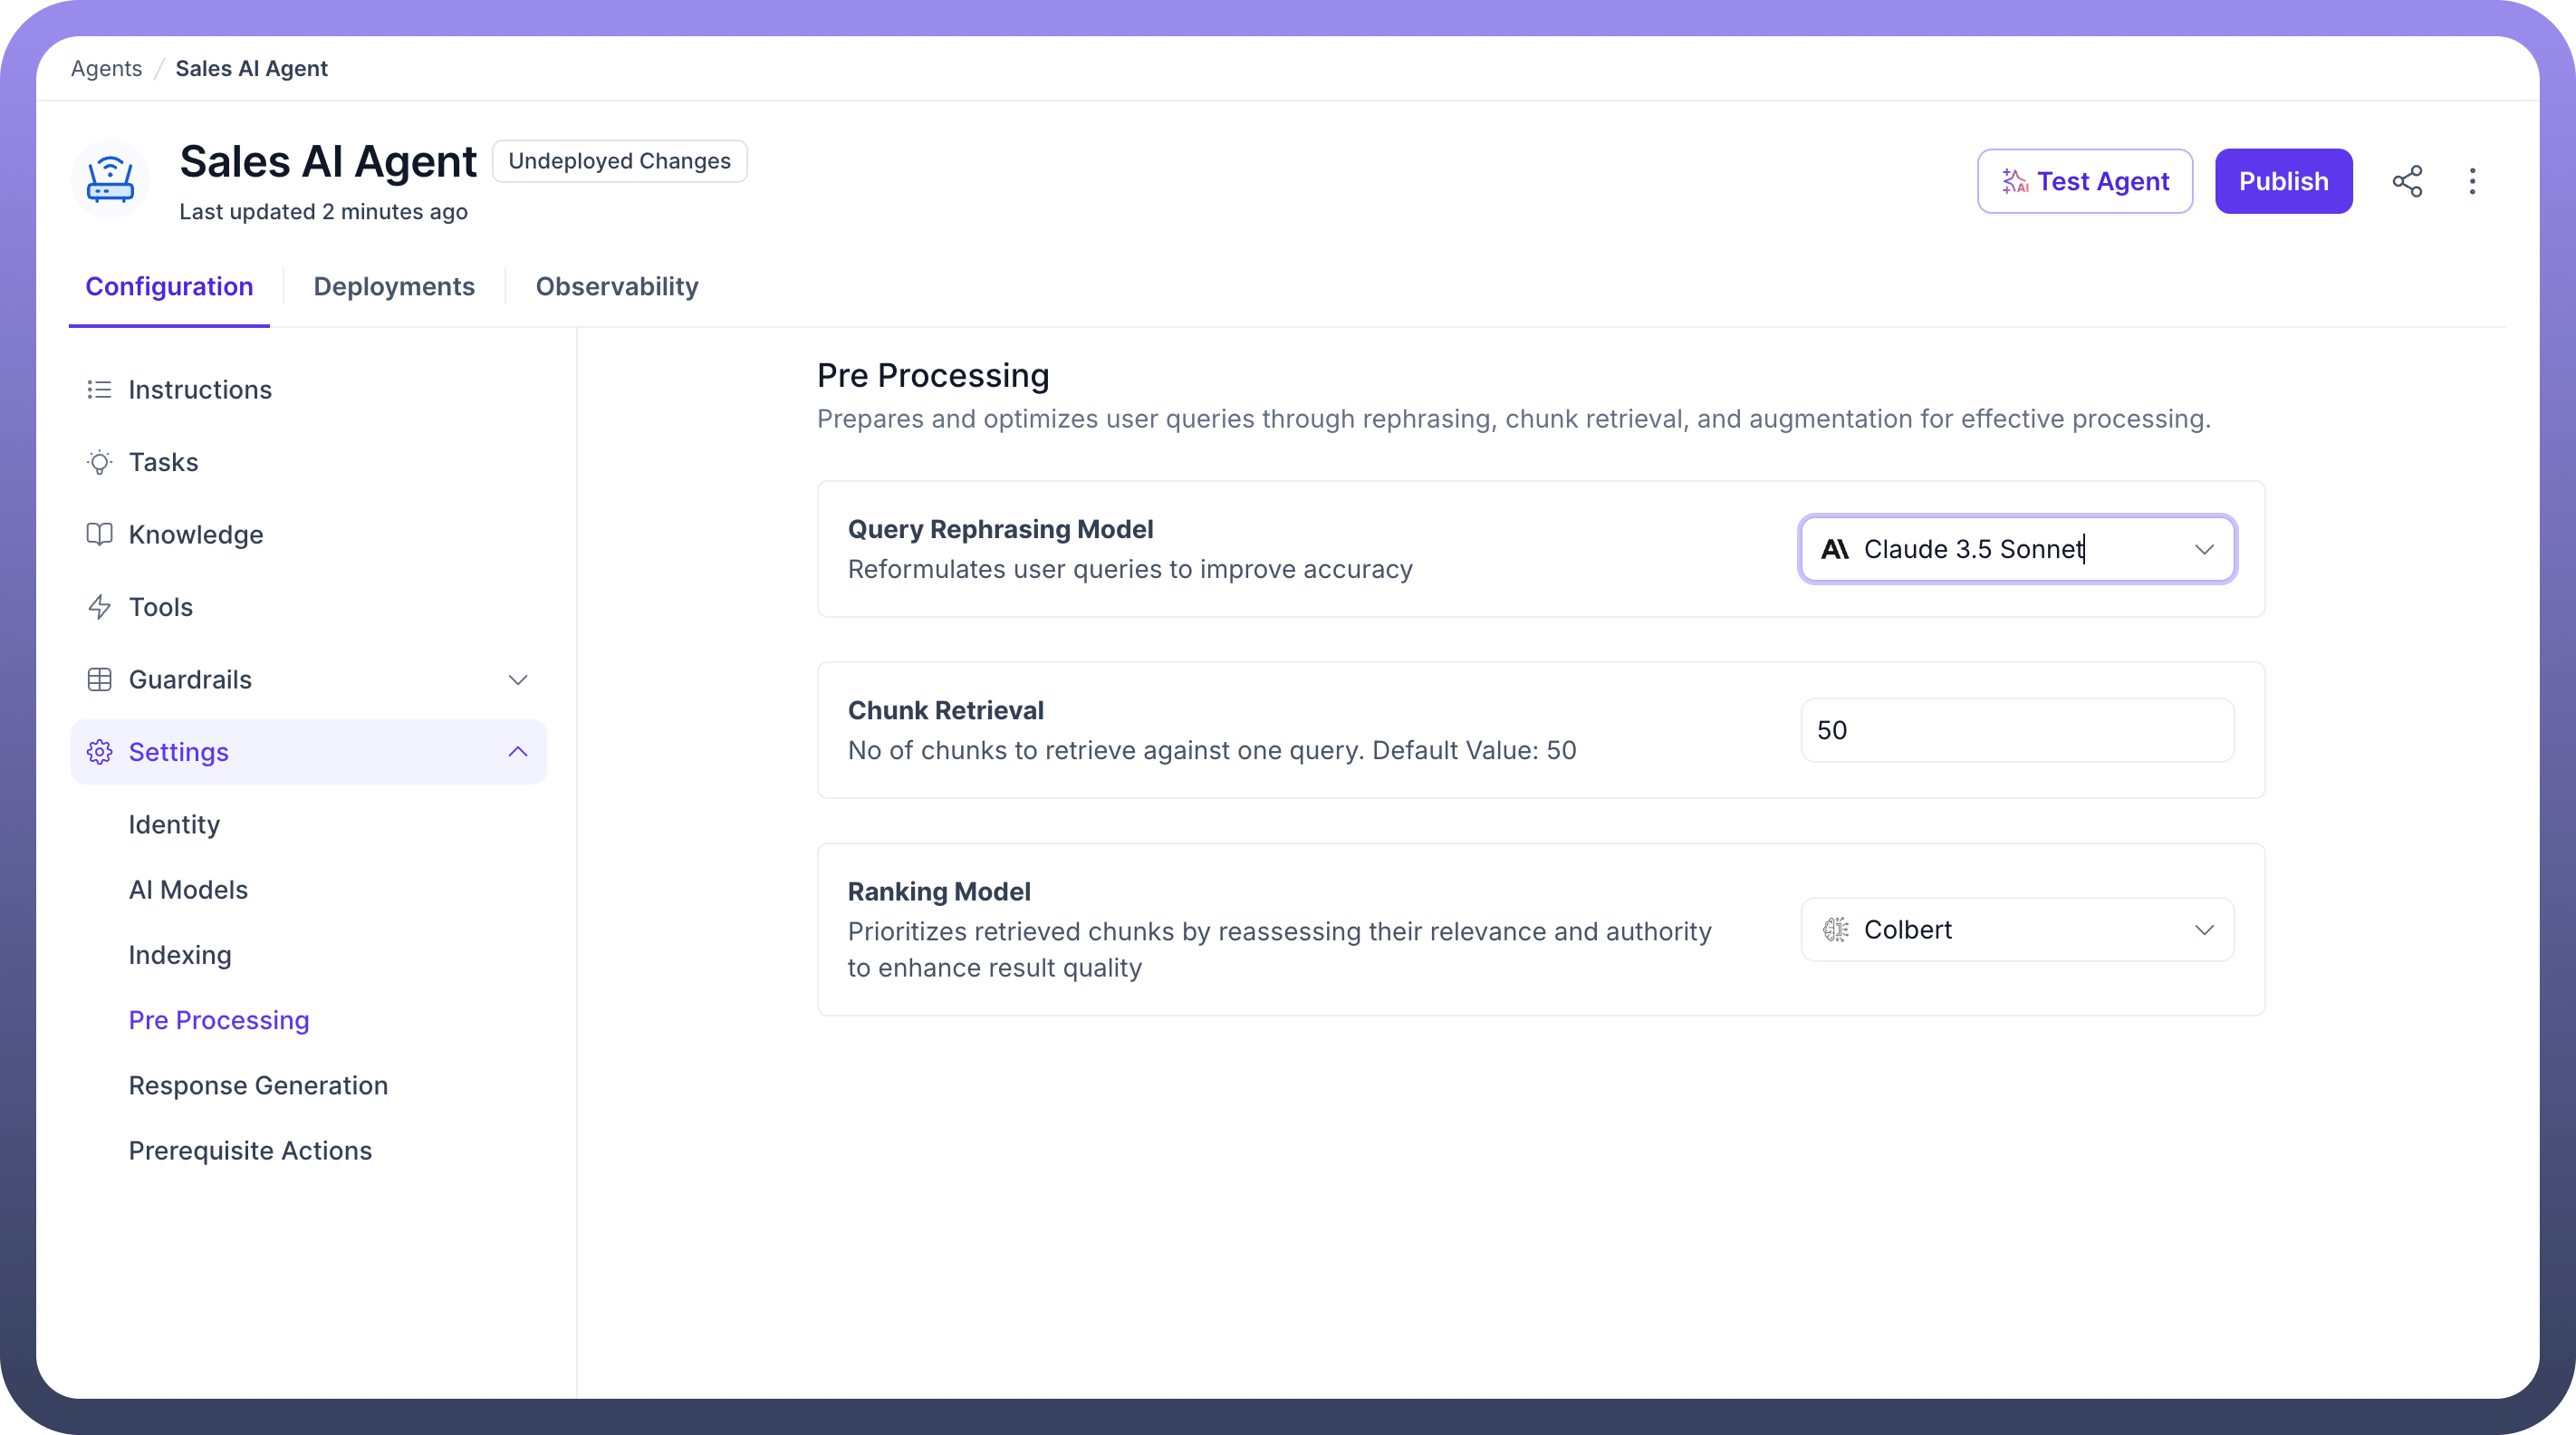This screenshot has height=1435, width=2576.
Task: Open Response Generation settings
Action: (x=258, y=1085)
